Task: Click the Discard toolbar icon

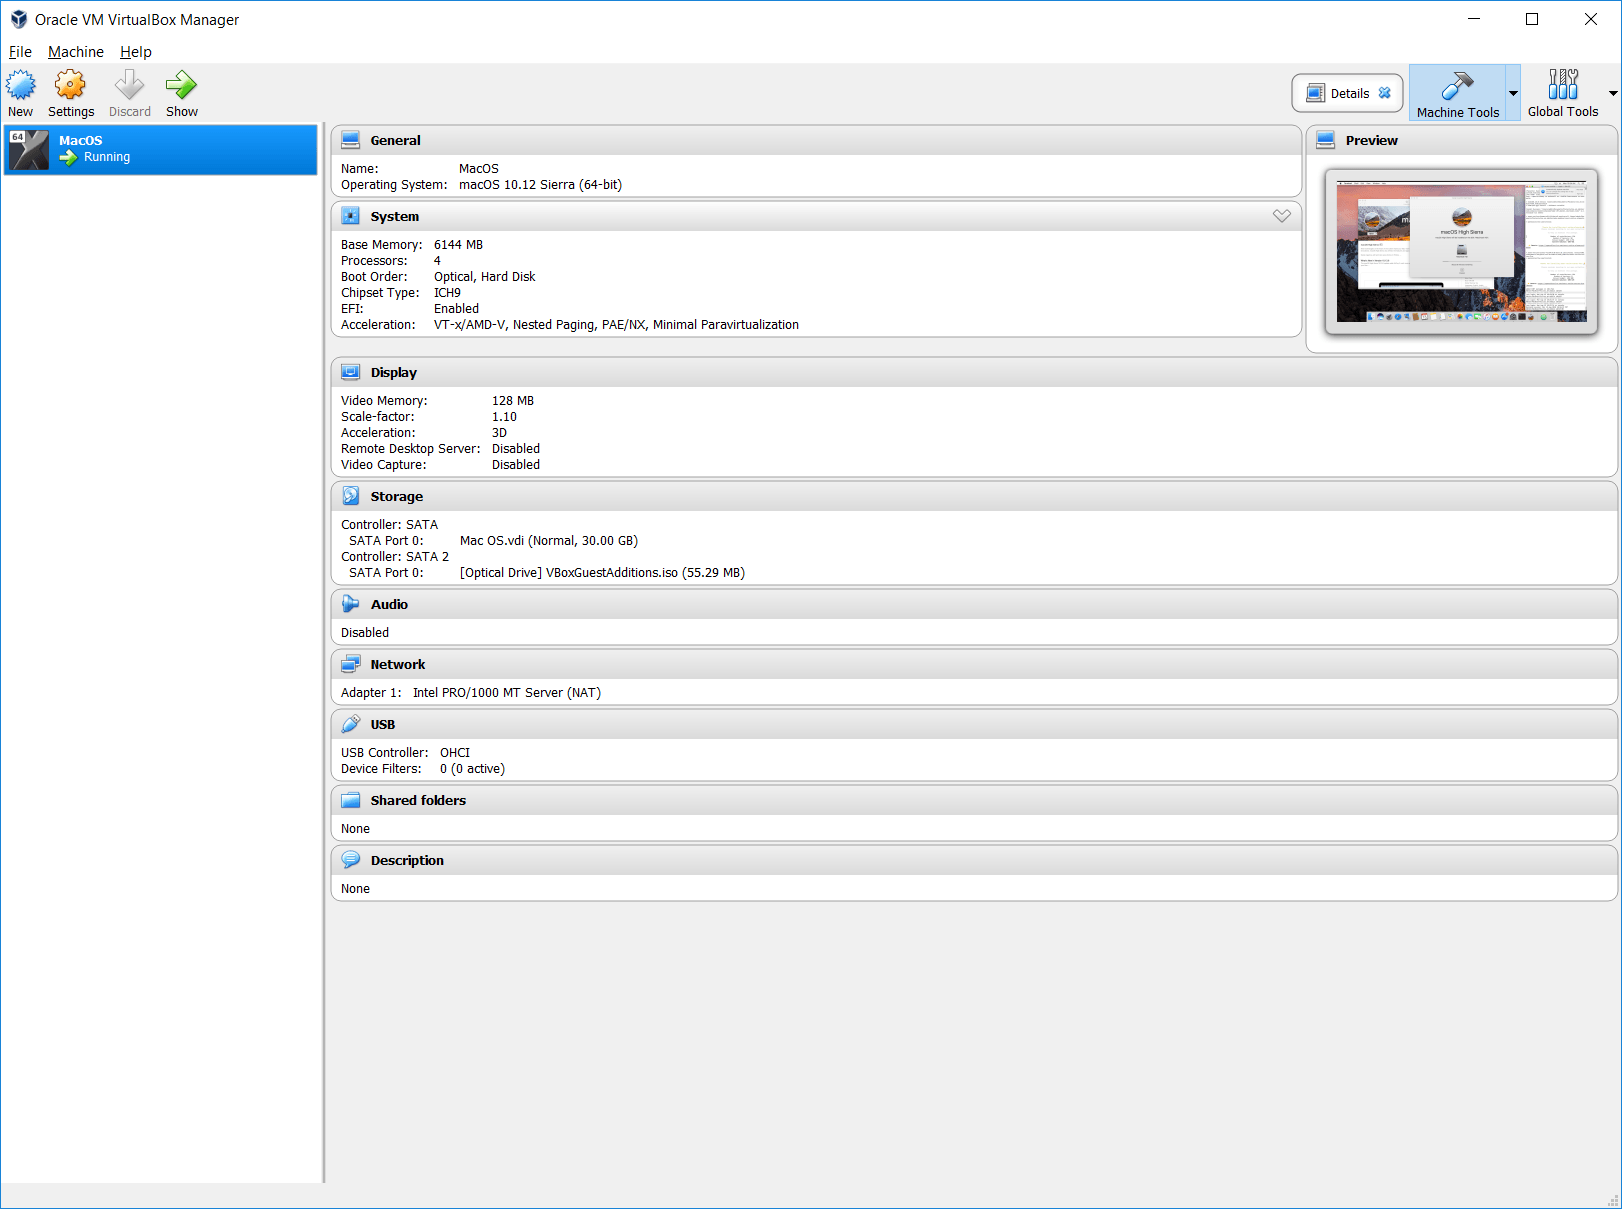Action: pos(129,86)
